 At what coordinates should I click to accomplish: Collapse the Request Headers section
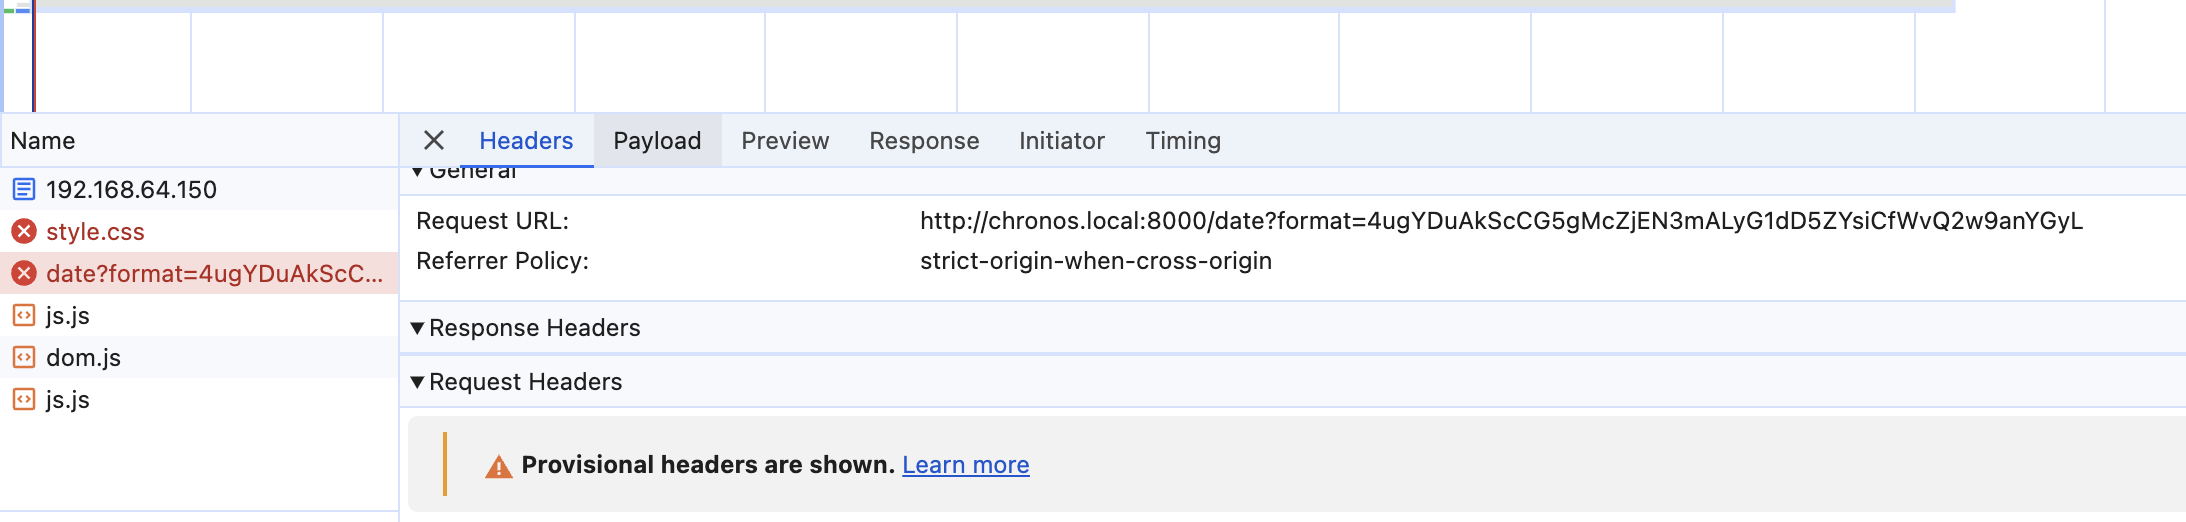pos(418,382)
